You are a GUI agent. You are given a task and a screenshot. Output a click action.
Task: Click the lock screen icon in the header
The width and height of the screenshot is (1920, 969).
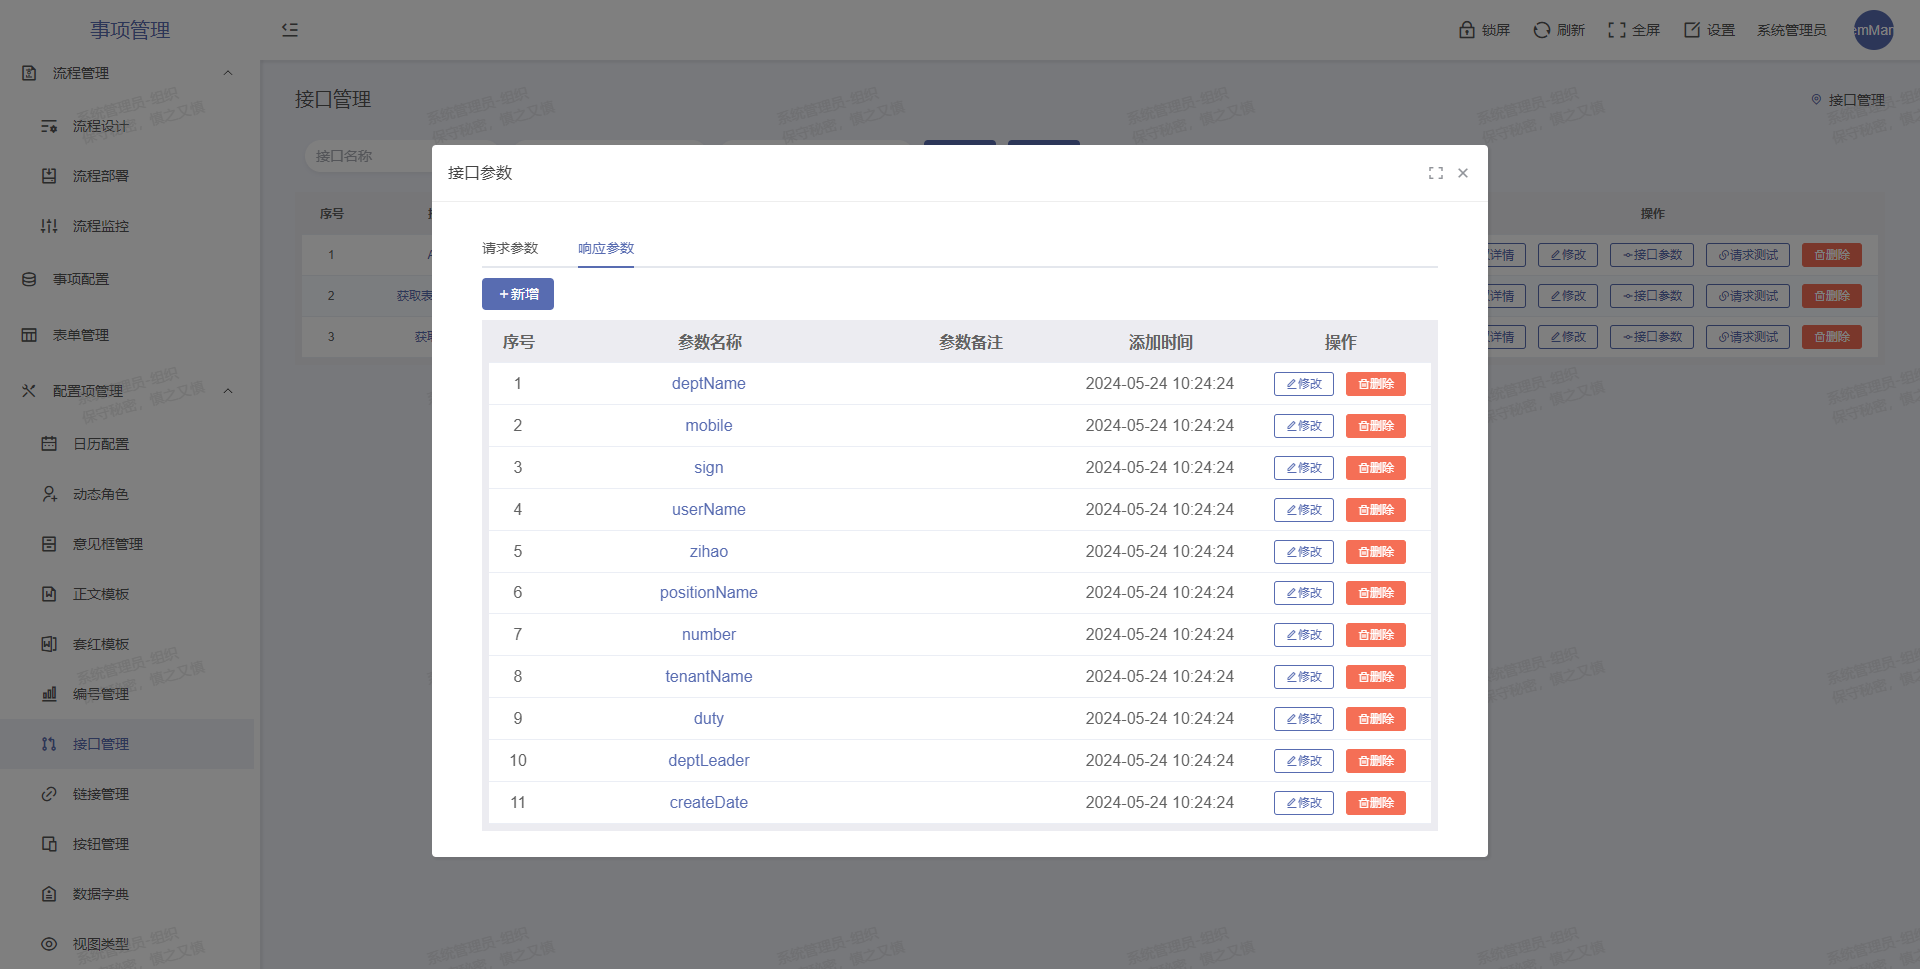point(1467,30)
